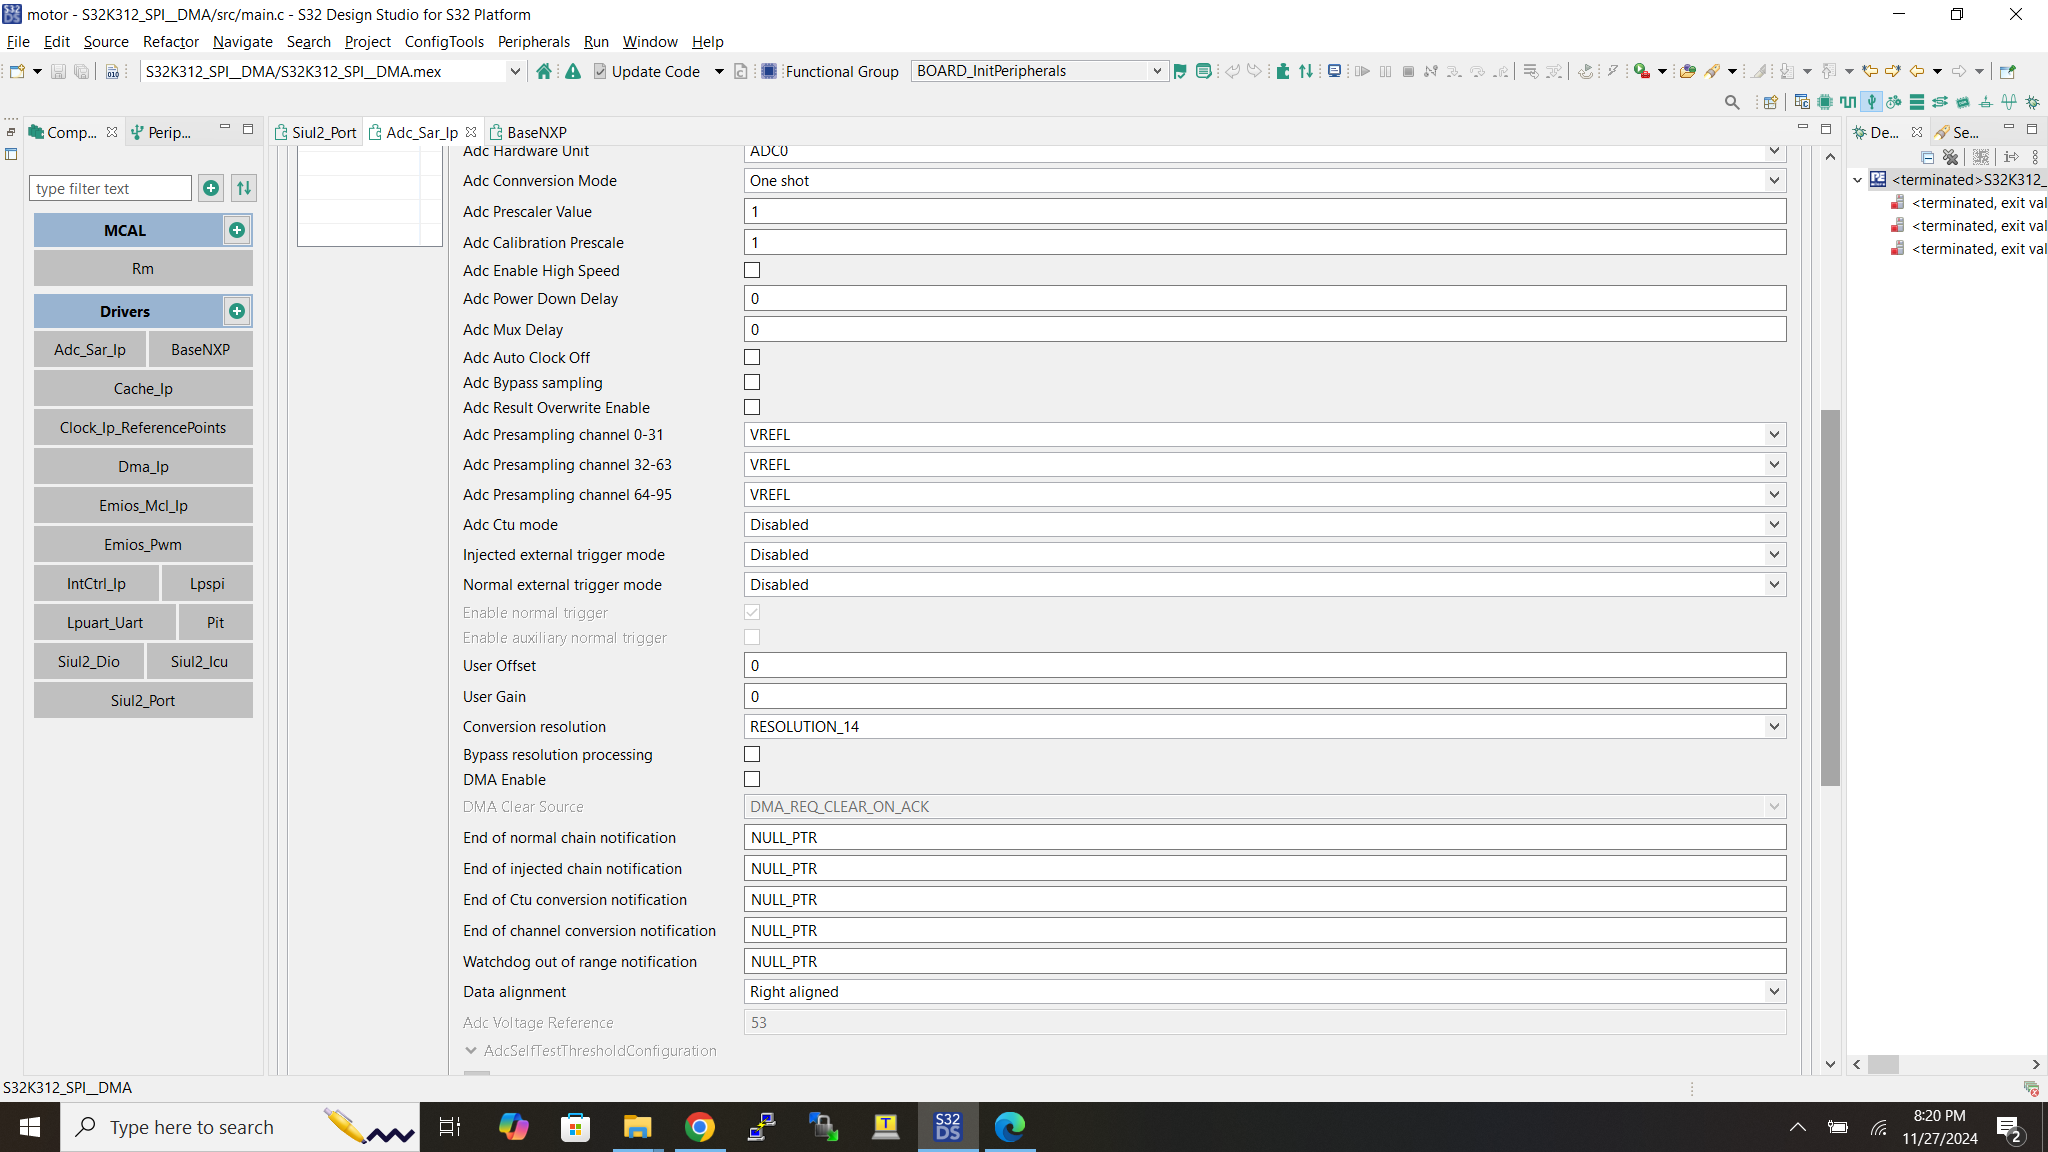The image size is (2048, 1152).
Task: Click the search magnifier toolbar icon
Action: (x=1732, y=102)
